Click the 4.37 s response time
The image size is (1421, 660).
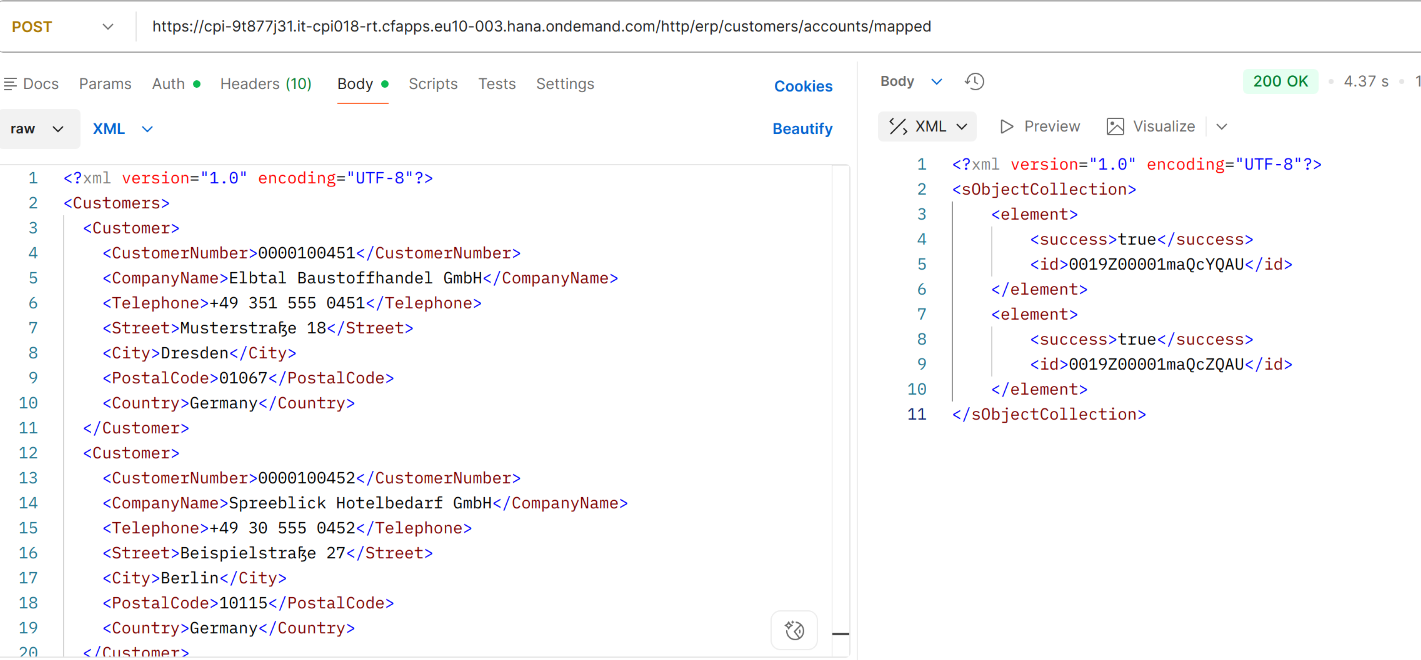(x=1366, y=82)
